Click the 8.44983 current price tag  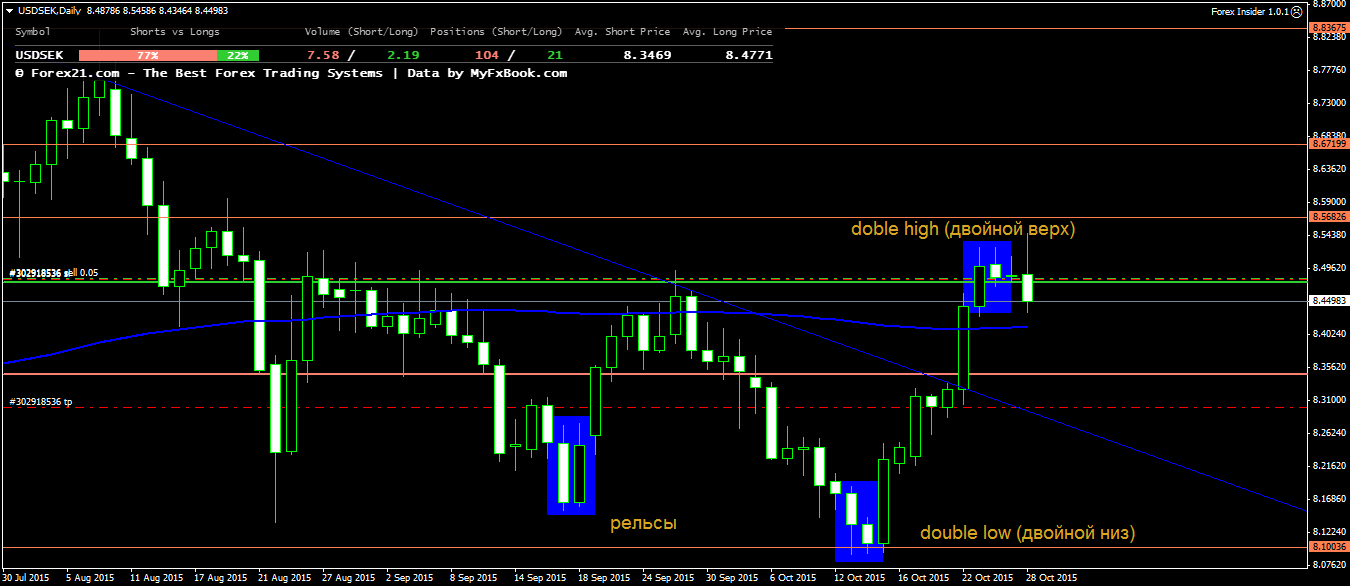click(1328, 301)
